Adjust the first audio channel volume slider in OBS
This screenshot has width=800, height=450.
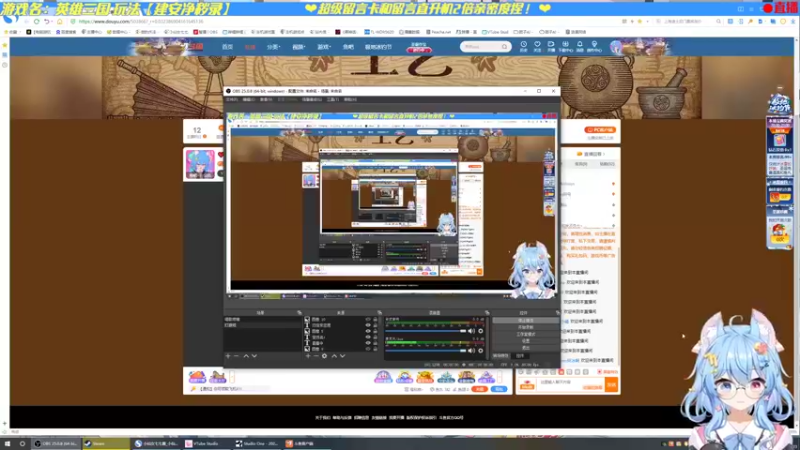click(x=426, y=331)
